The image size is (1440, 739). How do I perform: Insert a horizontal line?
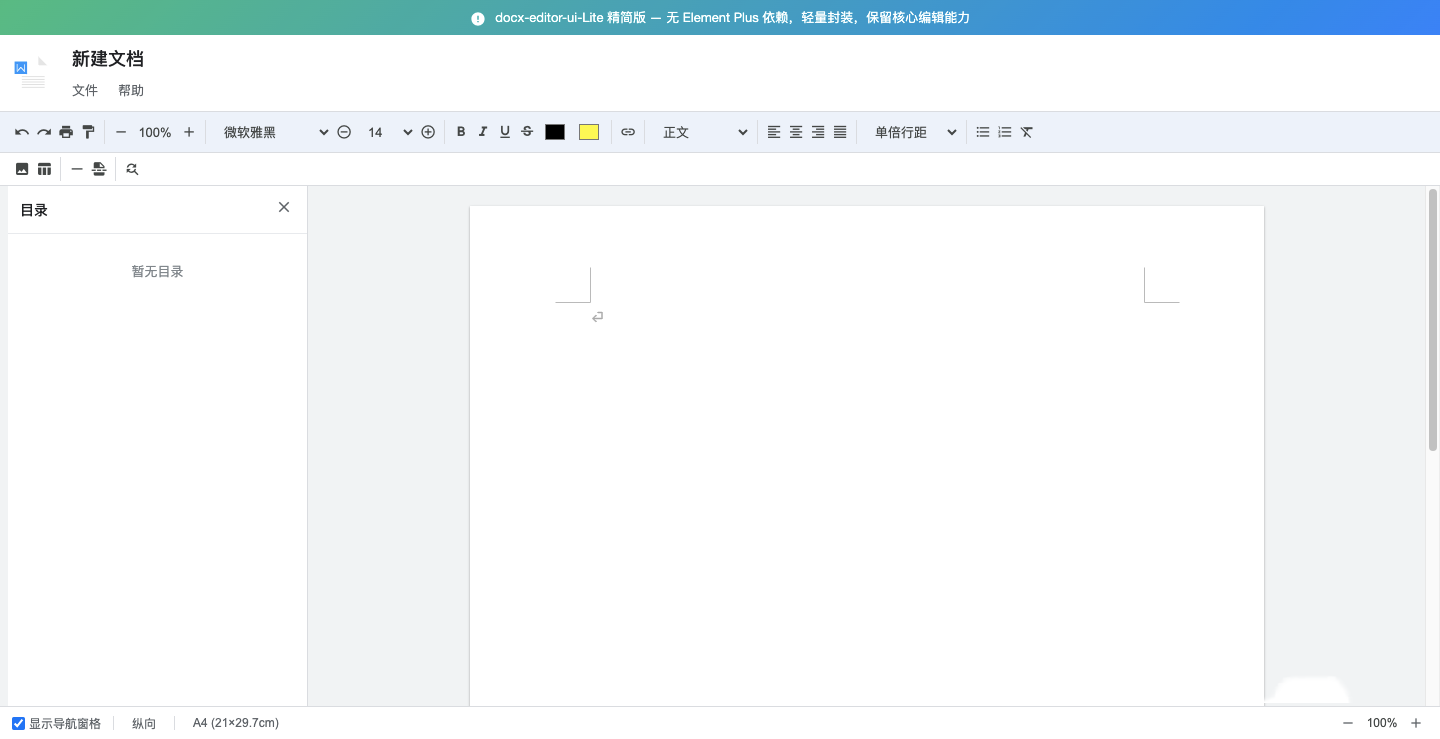pos(77,169)
